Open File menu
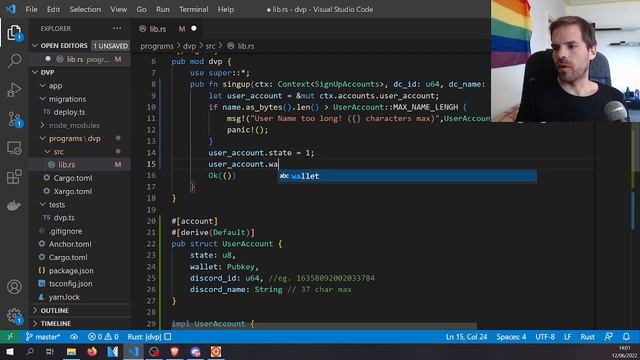 [31, 9]
